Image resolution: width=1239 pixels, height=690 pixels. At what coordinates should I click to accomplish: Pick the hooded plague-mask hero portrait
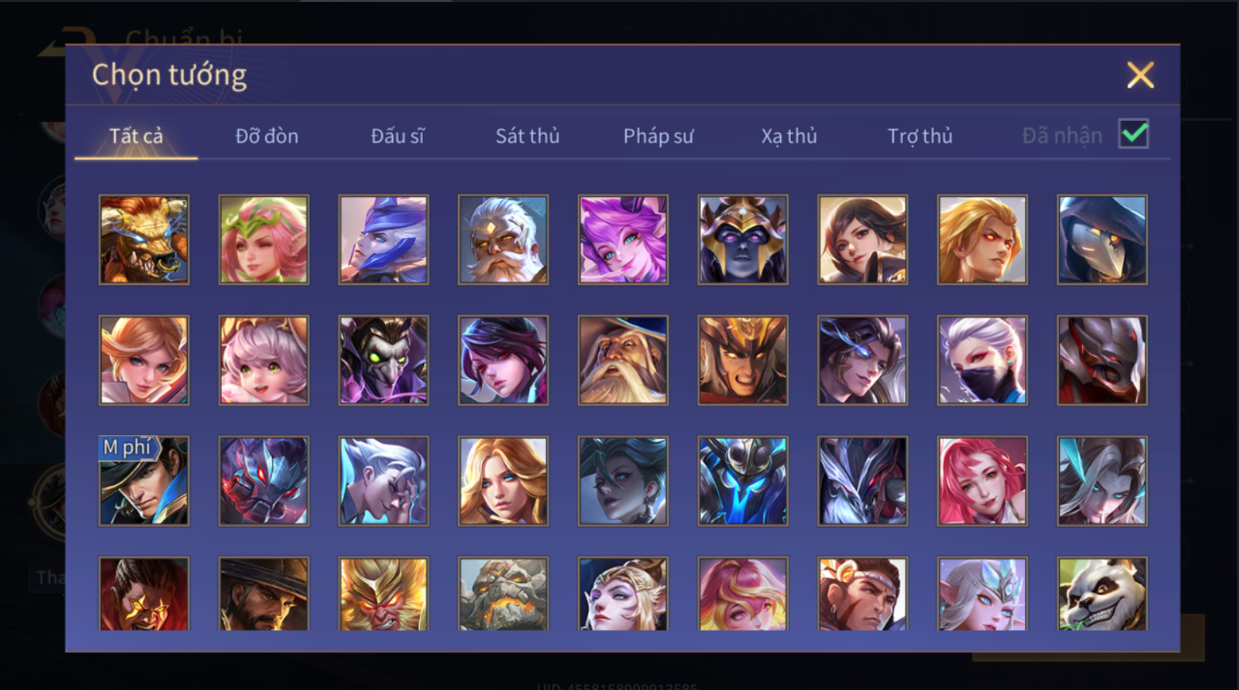point(1102,239)
